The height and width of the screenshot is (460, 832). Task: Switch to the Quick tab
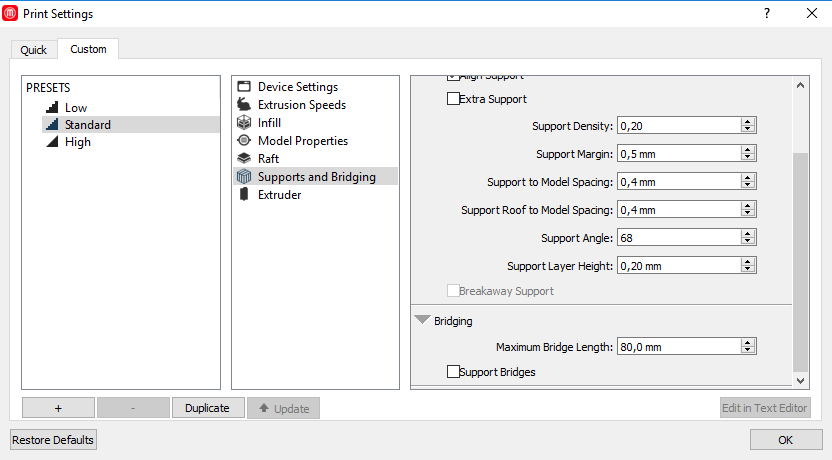pyautogui.click(x=33, y=50)
